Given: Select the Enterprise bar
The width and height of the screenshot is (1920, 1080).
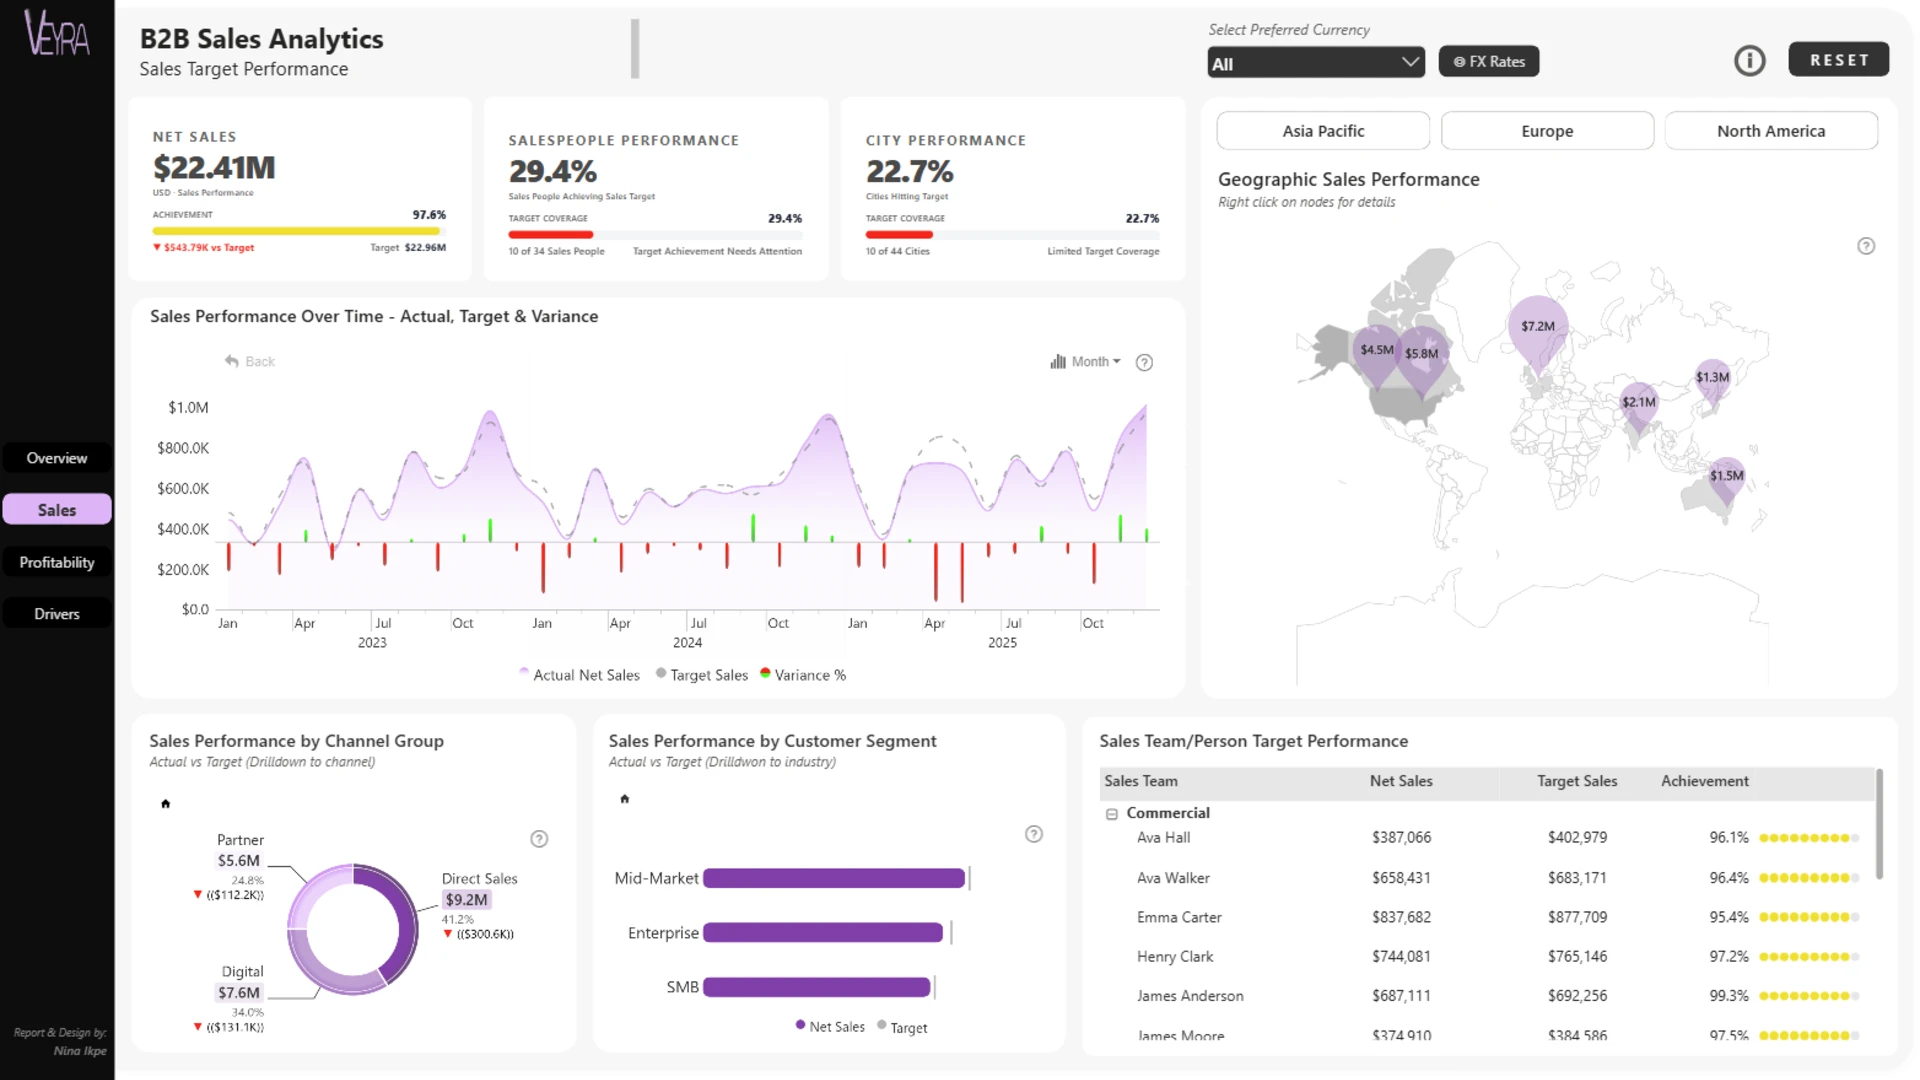Looking at the screenshot, I should click(x=823, y=933).
